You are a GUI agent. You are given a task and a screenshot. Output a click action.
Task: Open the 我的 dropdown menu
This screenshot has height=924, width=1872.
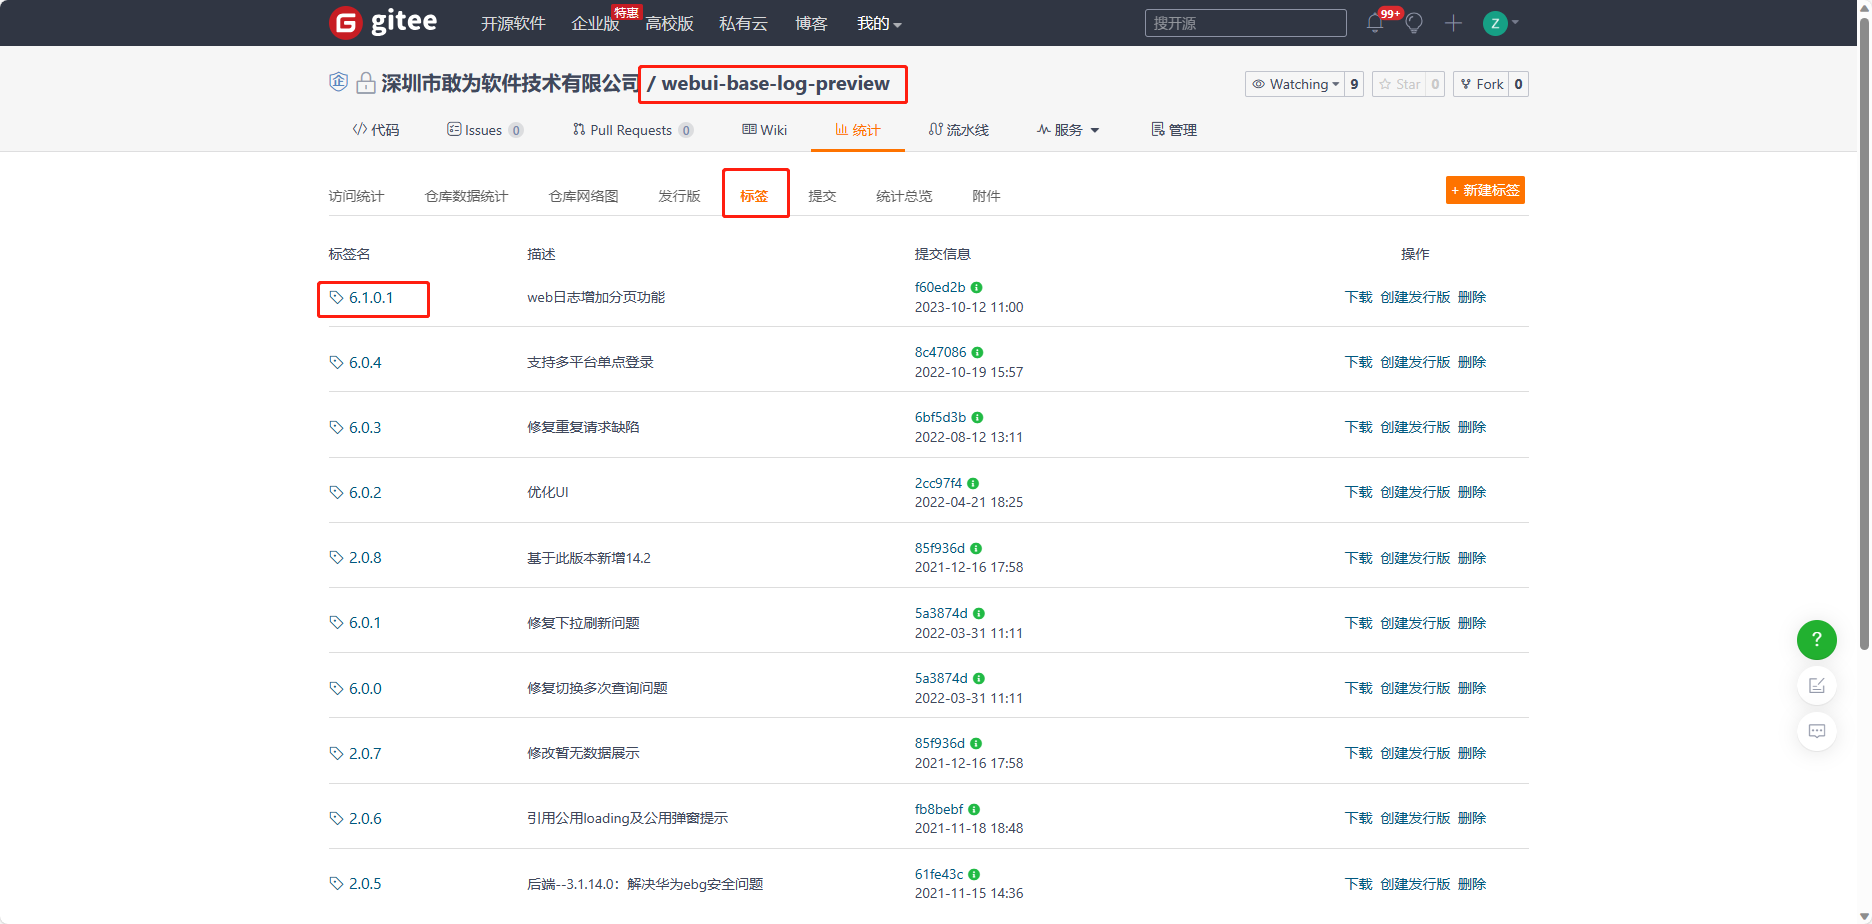tap(879, 23)
